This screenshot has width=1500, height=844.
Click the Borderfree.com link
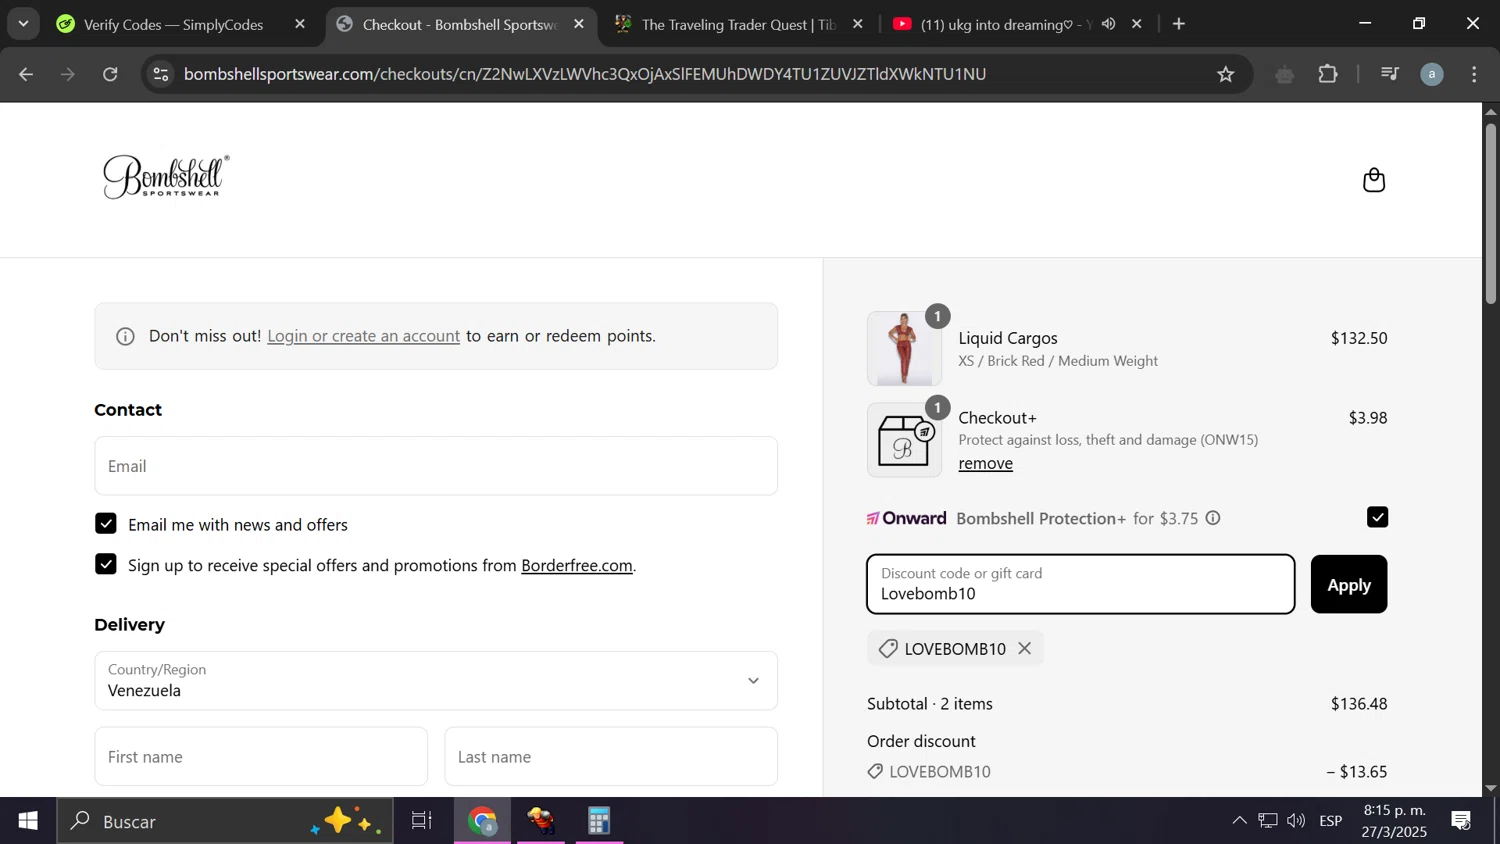577,565
